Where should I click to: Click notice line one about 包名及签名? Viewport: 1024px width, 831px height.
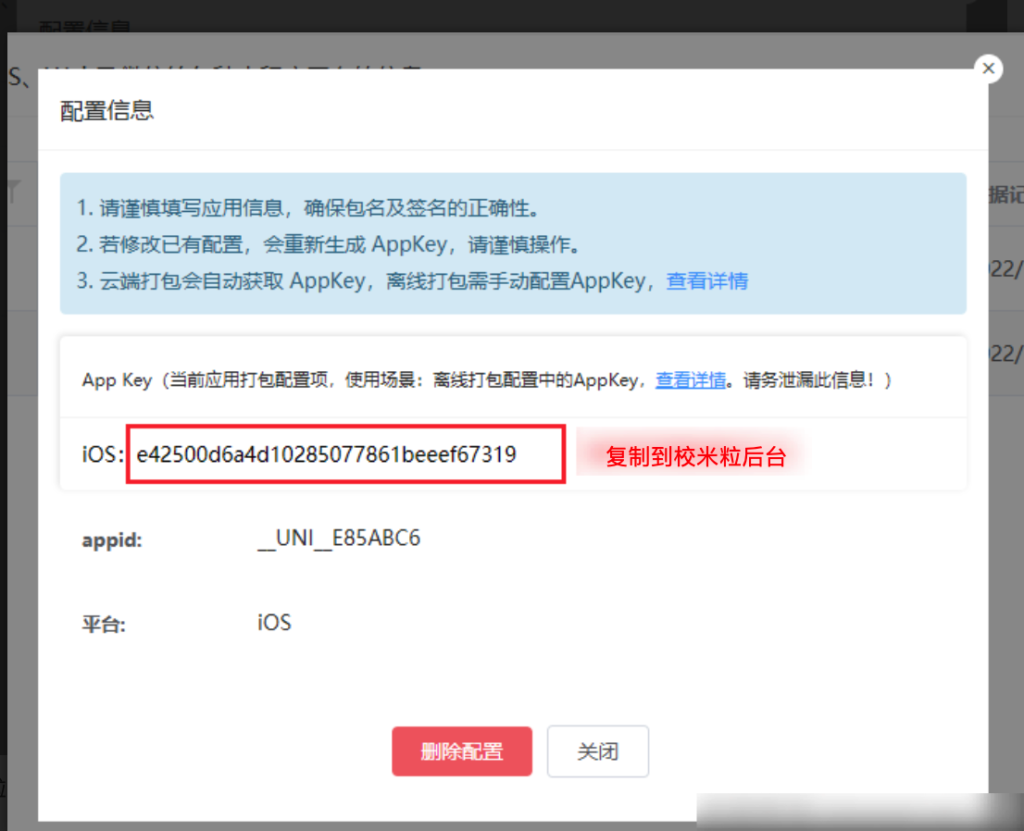[308, 209]
